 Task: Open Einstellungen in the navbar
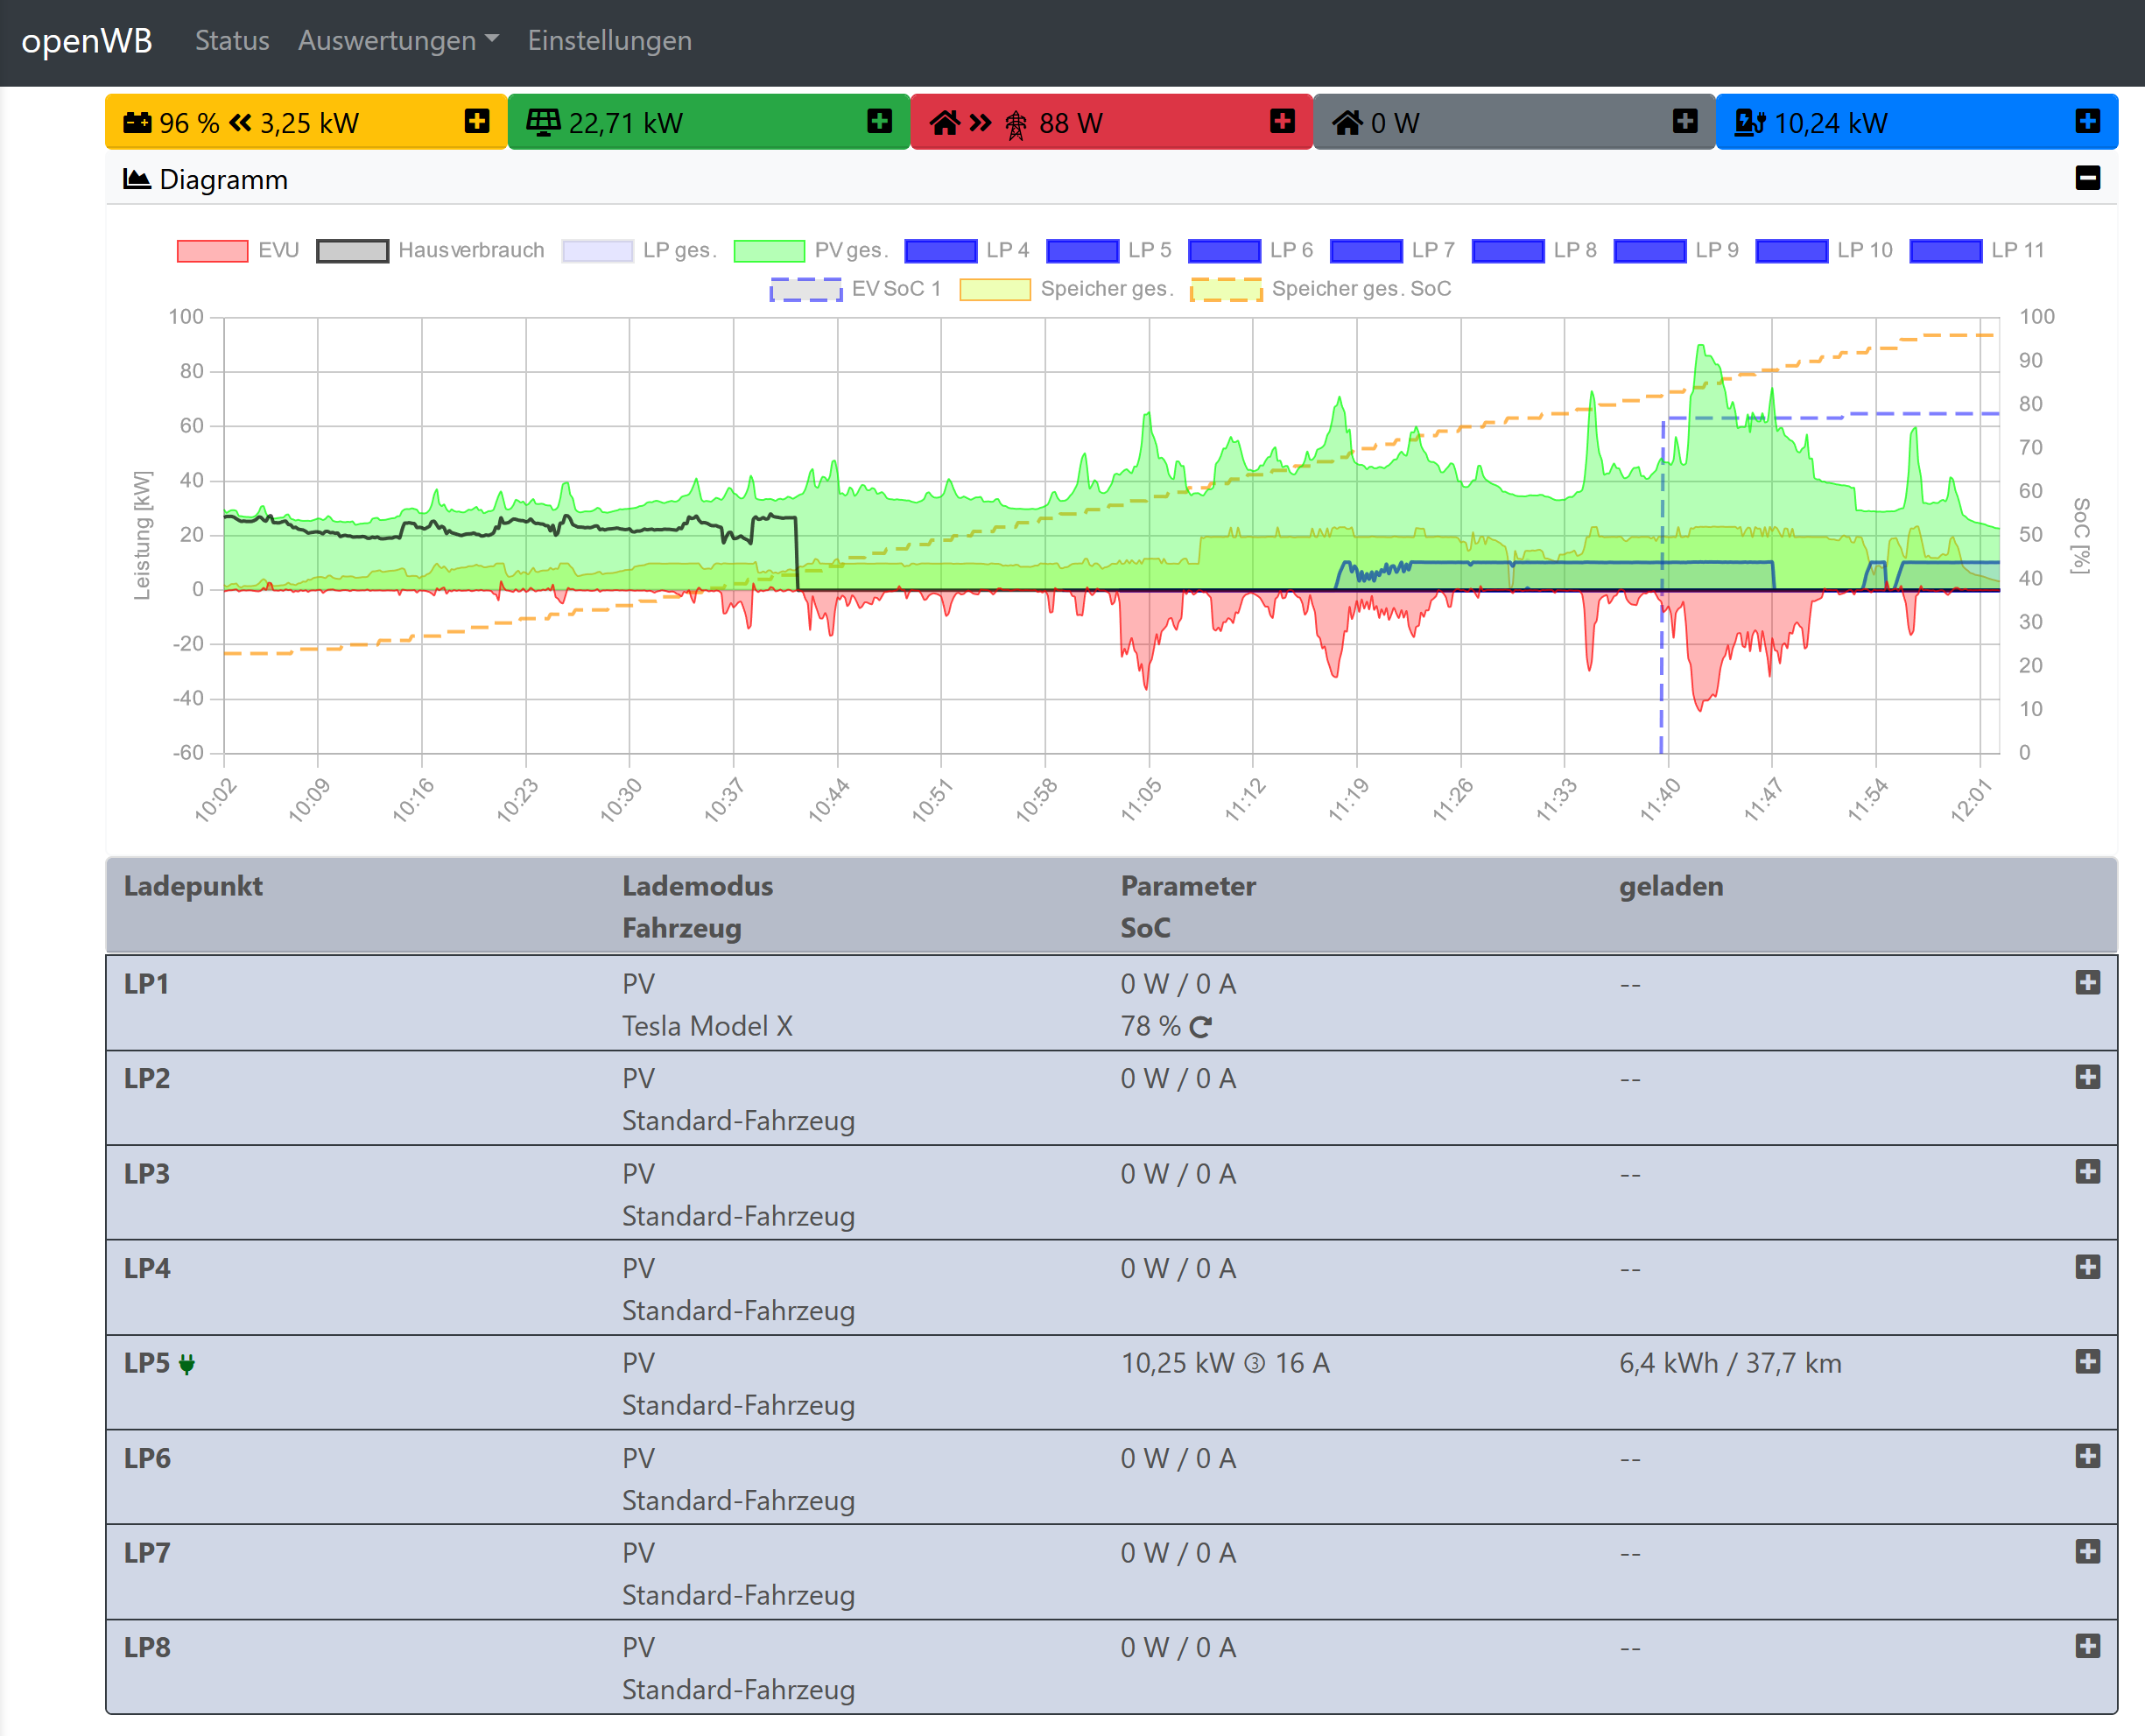(609, 41)
